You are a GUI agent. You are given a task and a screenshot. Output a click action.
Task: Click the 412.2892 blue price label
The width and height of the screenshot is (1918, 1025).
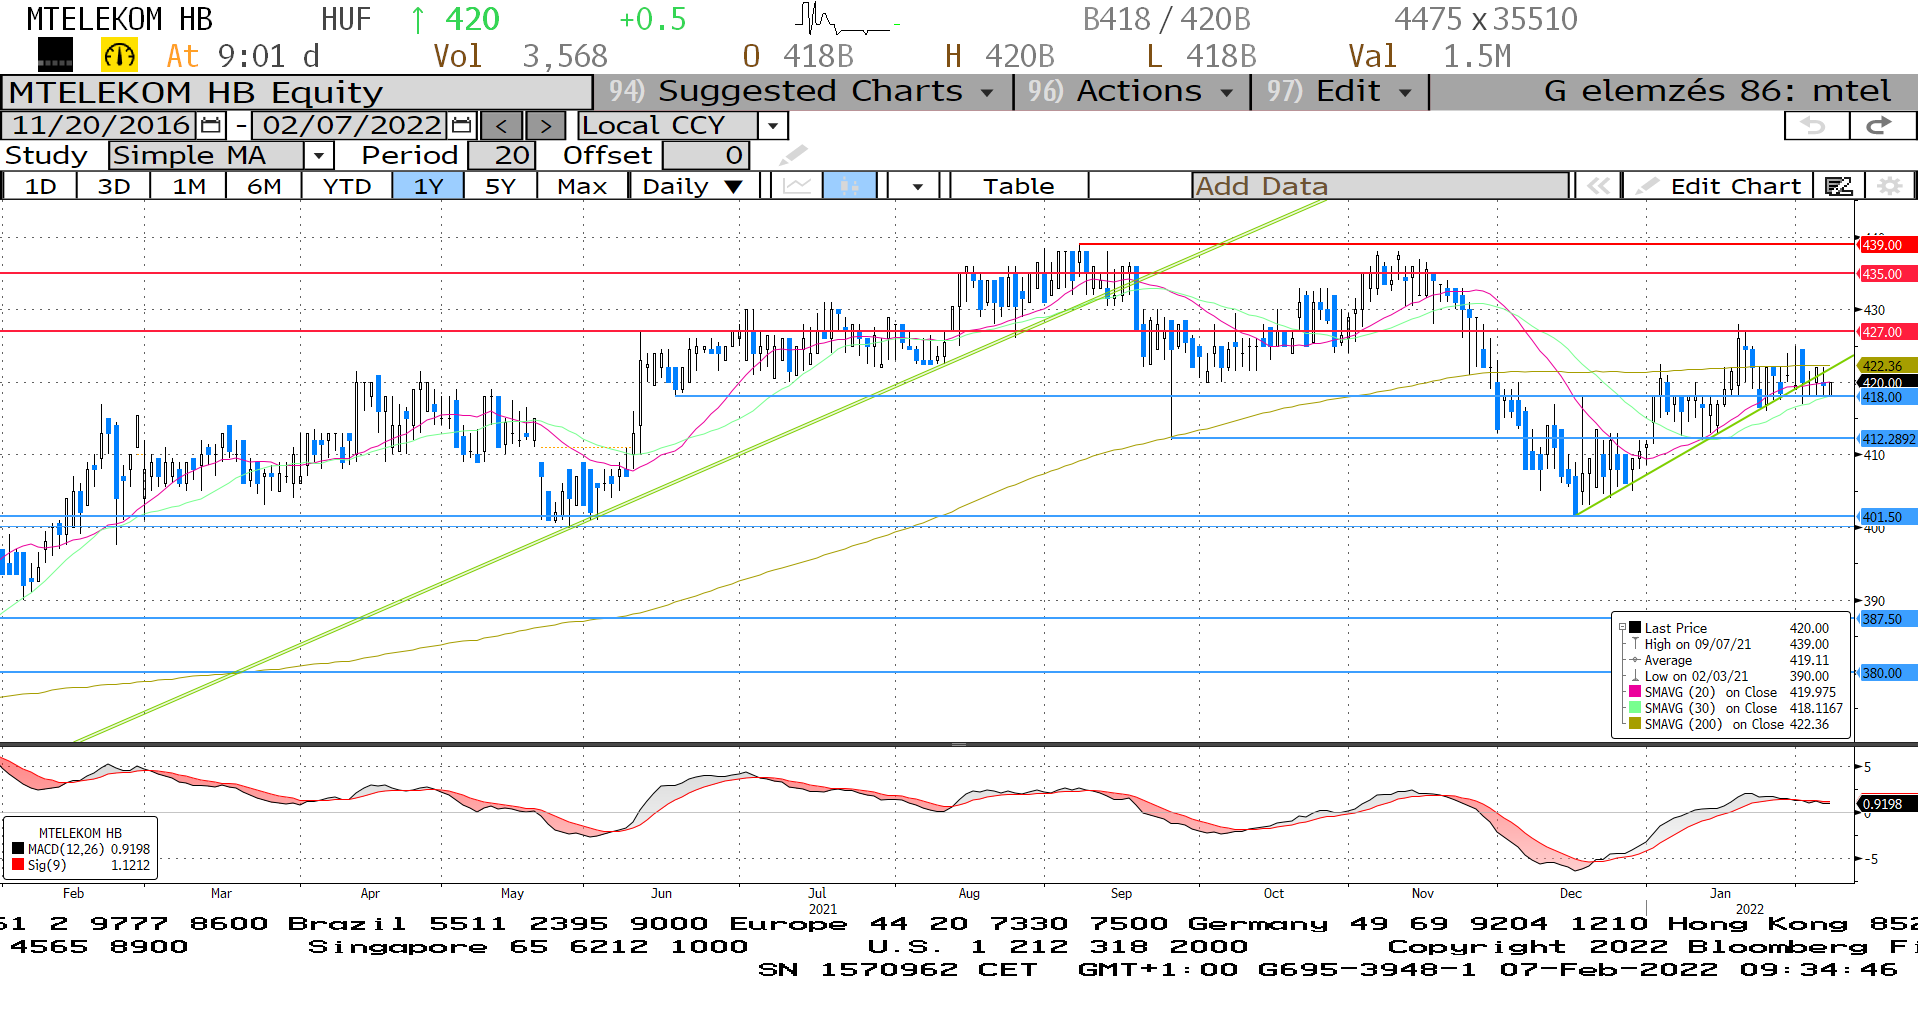click(1887, 439)
